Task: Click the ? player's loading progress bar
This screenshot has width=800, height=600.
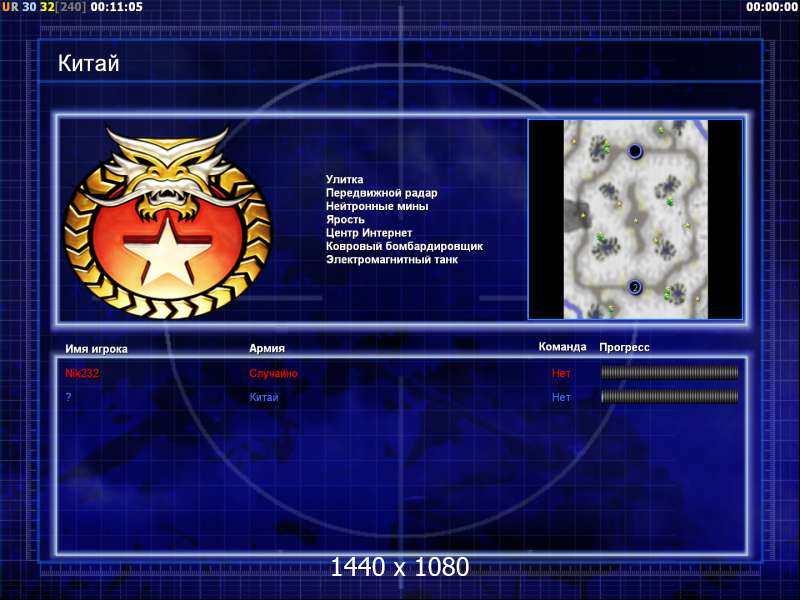Action: click(669, 396)
